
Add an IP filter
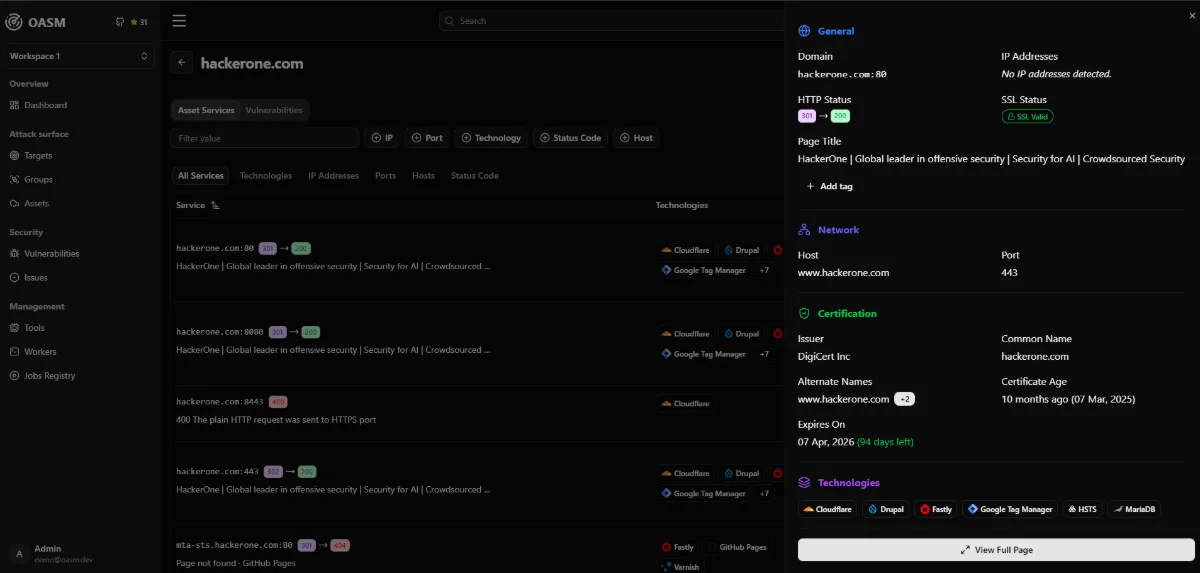tap(382, 138)
